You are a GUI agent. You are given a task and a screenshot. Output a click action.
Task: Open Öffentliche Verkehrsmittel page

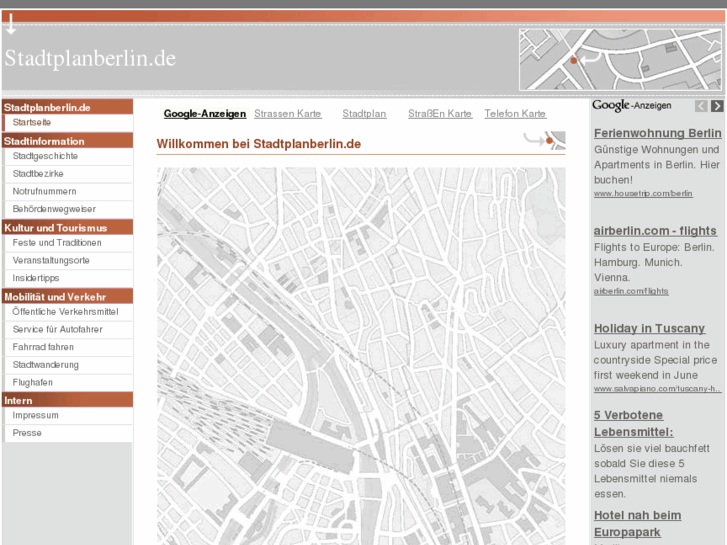pyautogui.click(x=65, y=312)
